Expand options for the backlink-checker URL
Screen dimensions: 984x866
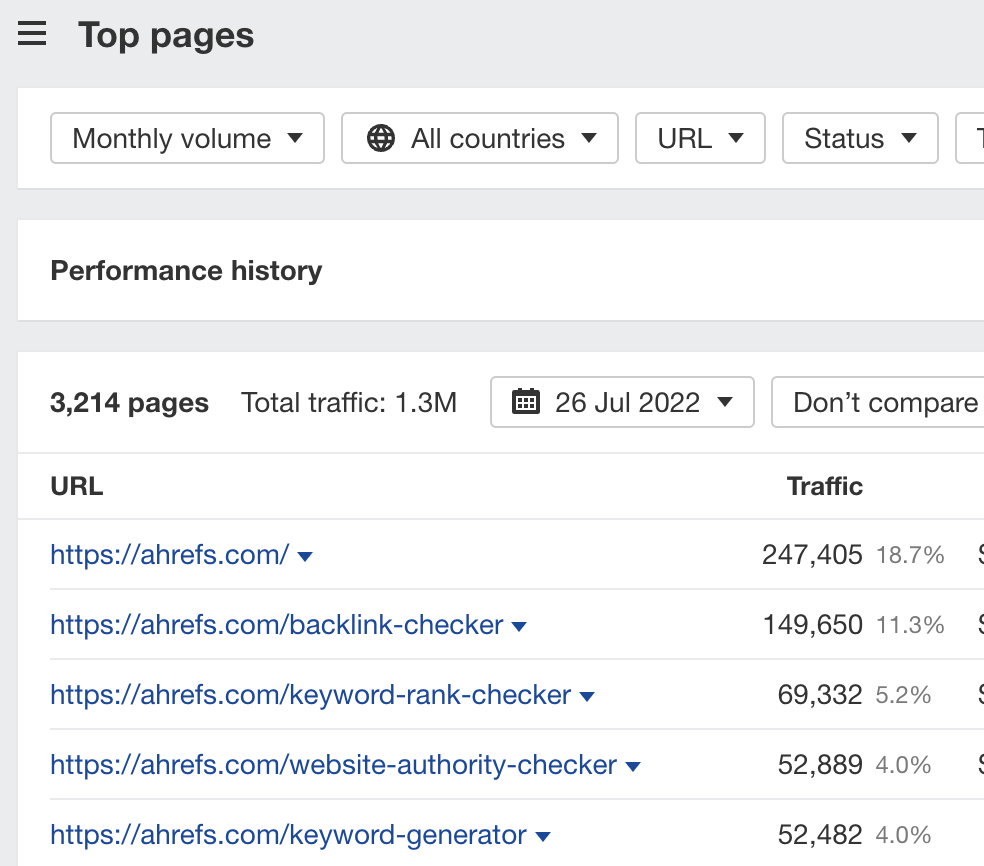tap(519, 624)
